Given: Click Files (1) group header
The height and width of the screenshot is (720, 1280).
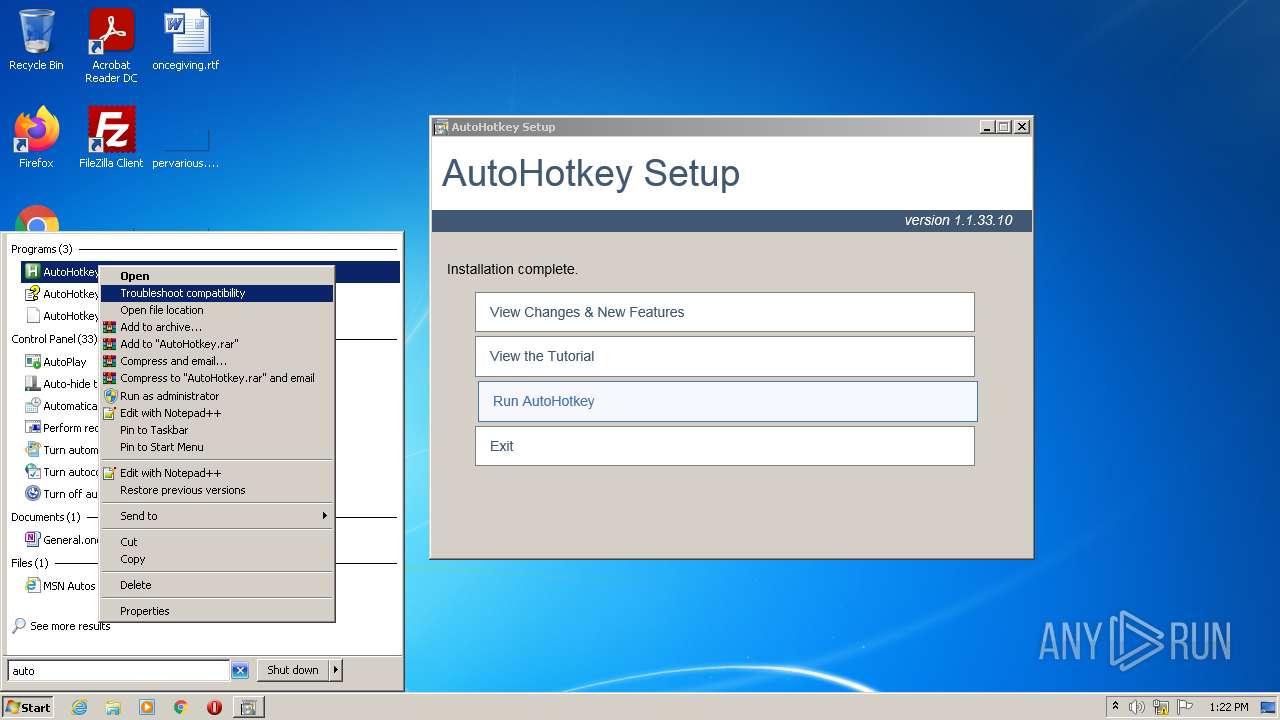Looking at the screenshot, I should 30,563.
